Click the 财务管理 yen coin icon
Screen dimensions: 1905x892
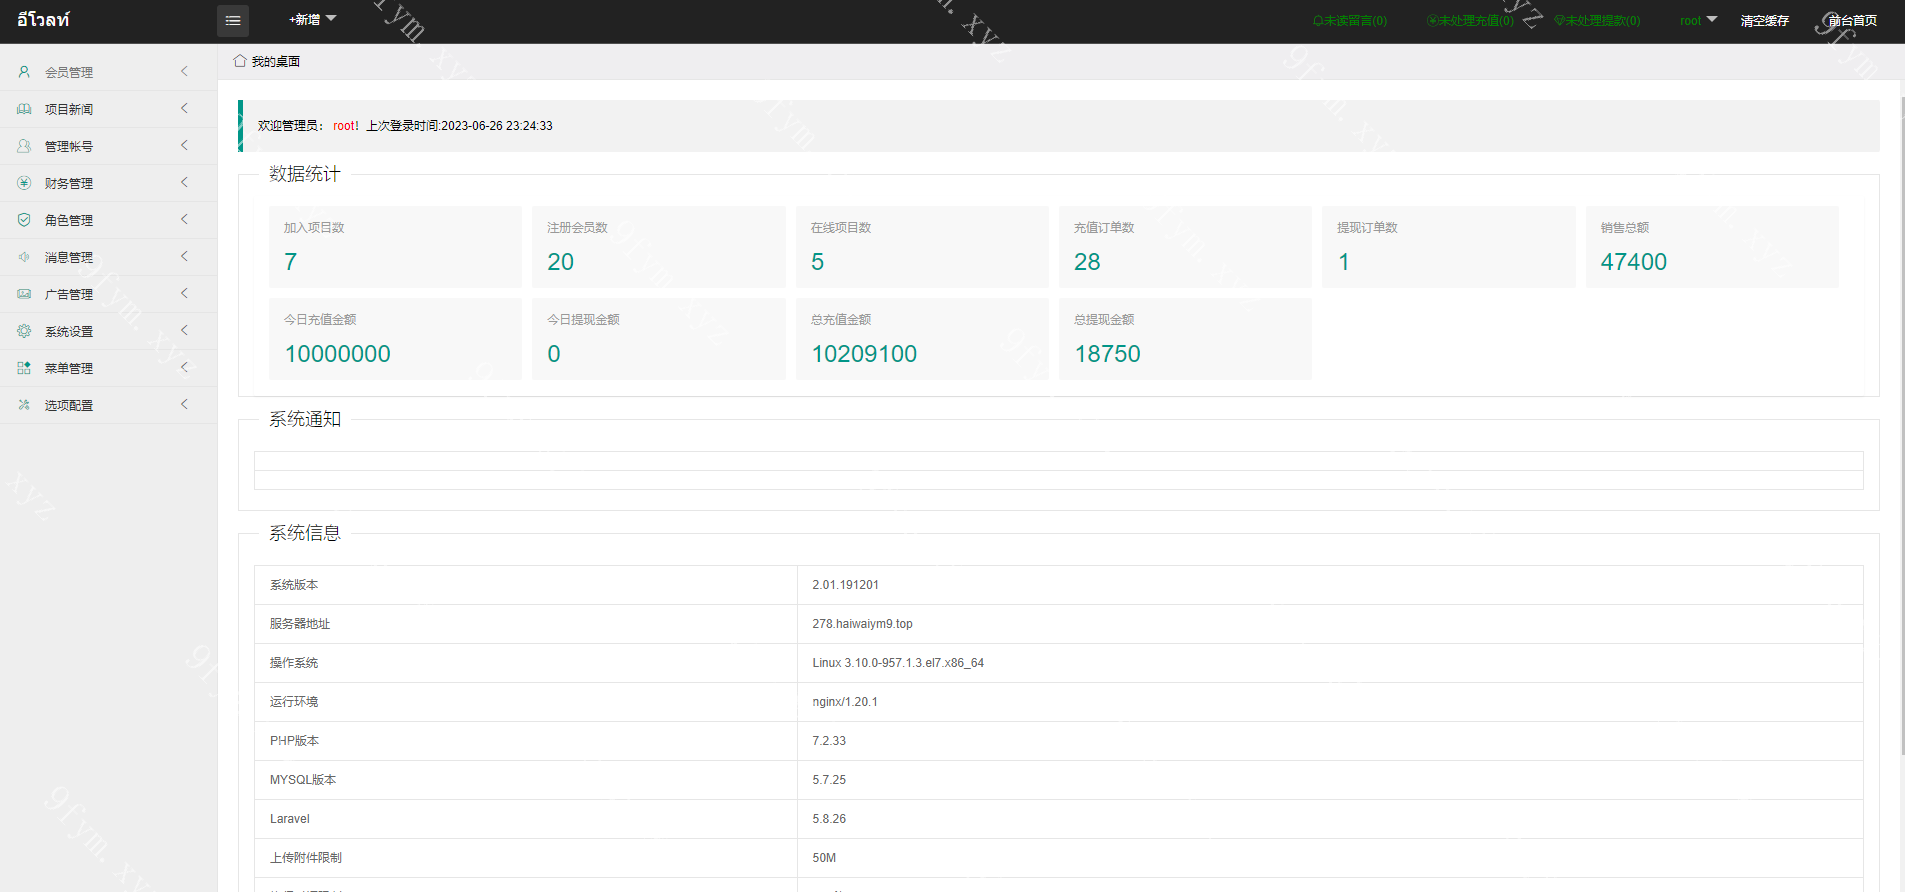click(24, 183)
